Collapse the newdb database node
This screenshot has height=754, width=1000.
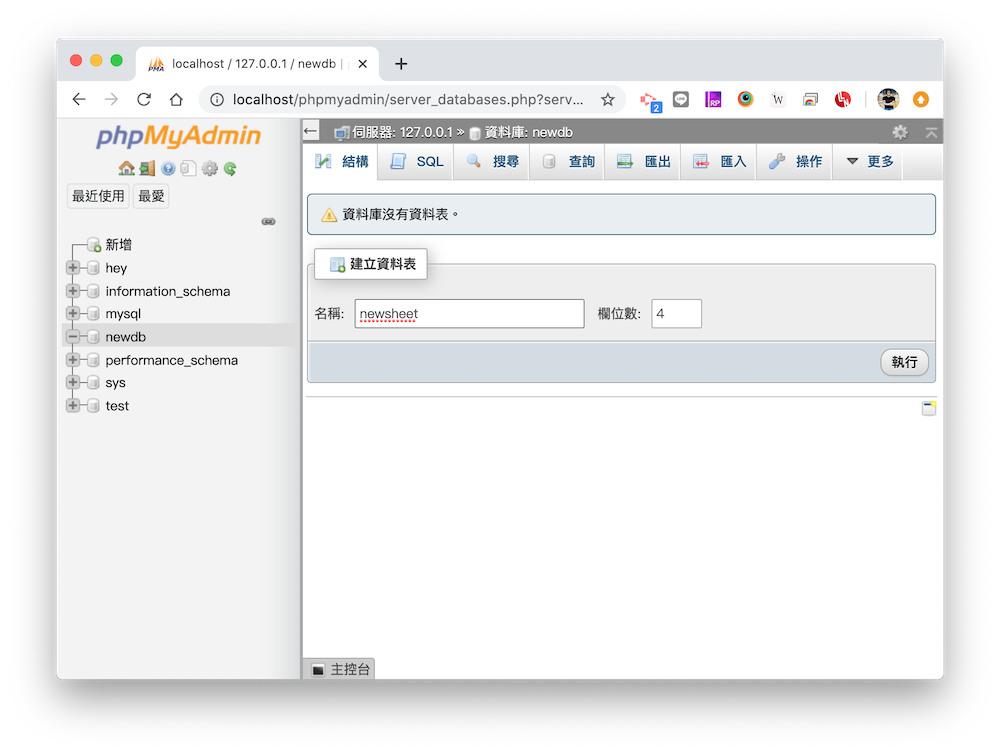(73, 336)
